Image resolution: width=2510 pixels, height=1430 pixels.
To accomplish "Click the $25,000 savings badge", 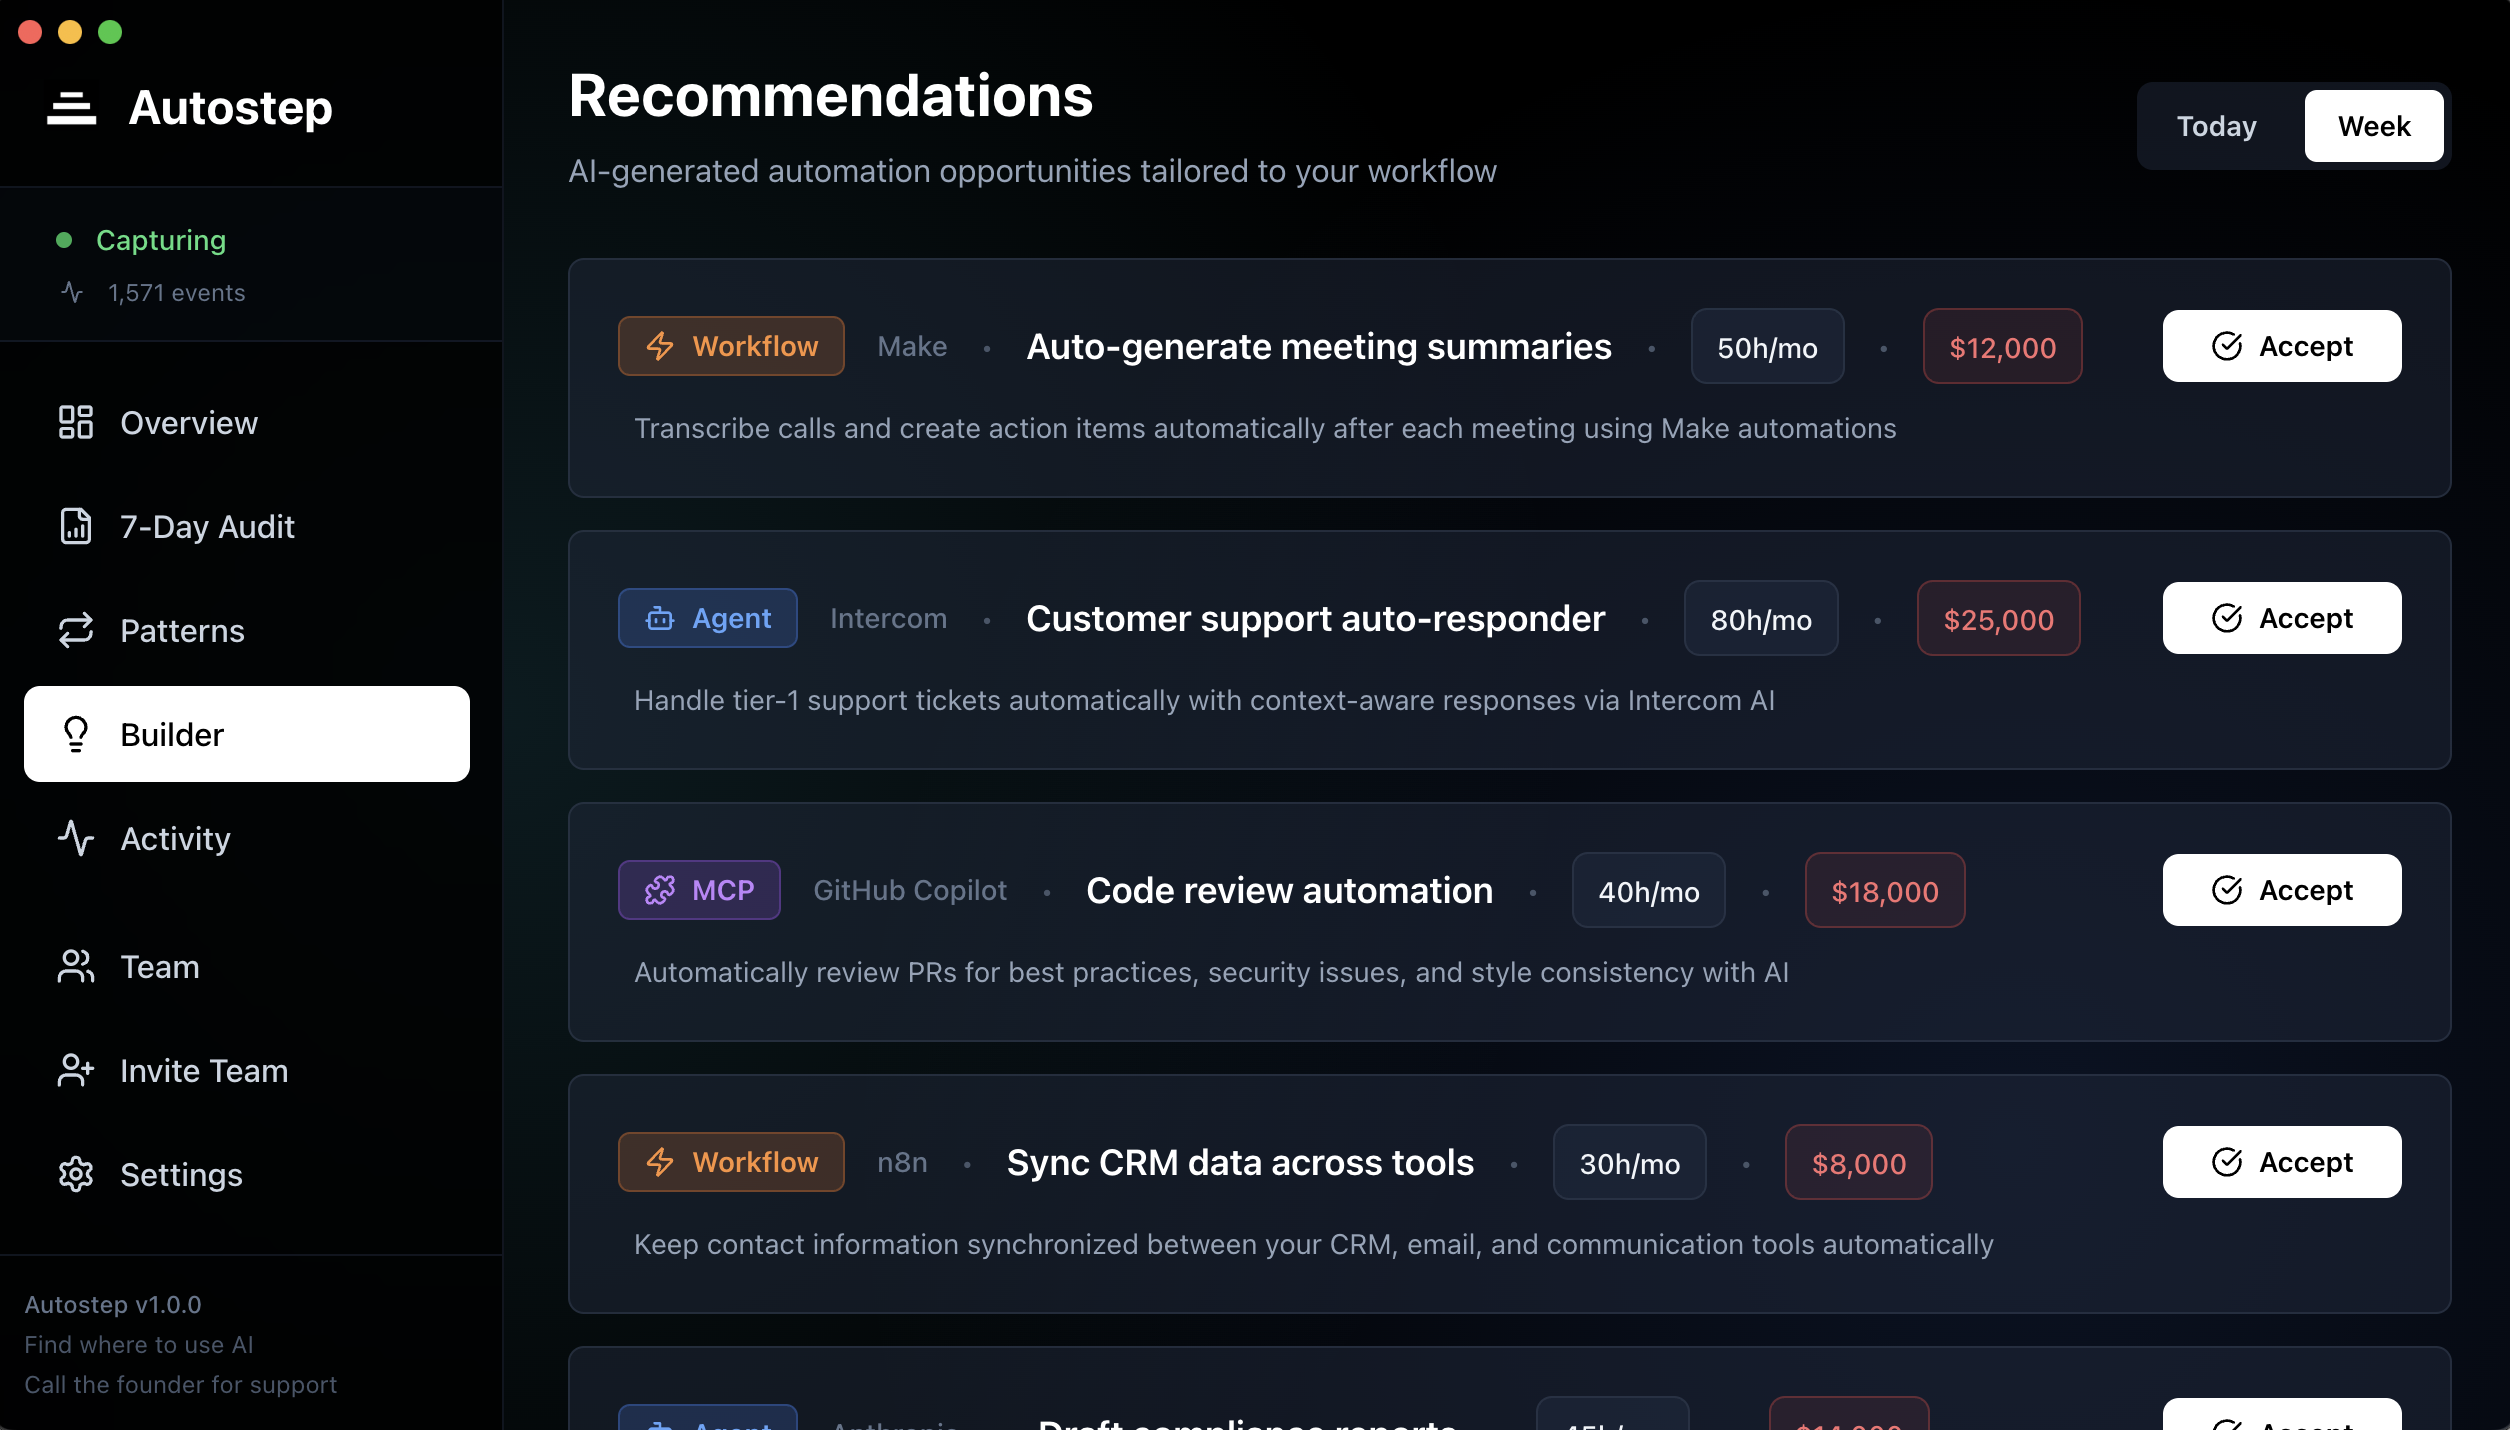I will point(1998,620).
